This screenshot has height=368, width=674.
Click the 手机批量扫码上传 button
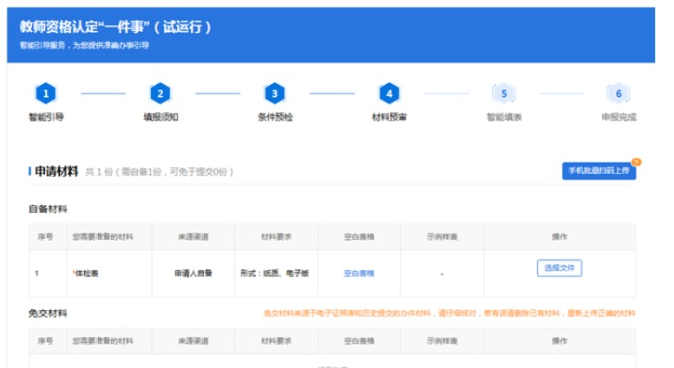[x=599, y=171]
